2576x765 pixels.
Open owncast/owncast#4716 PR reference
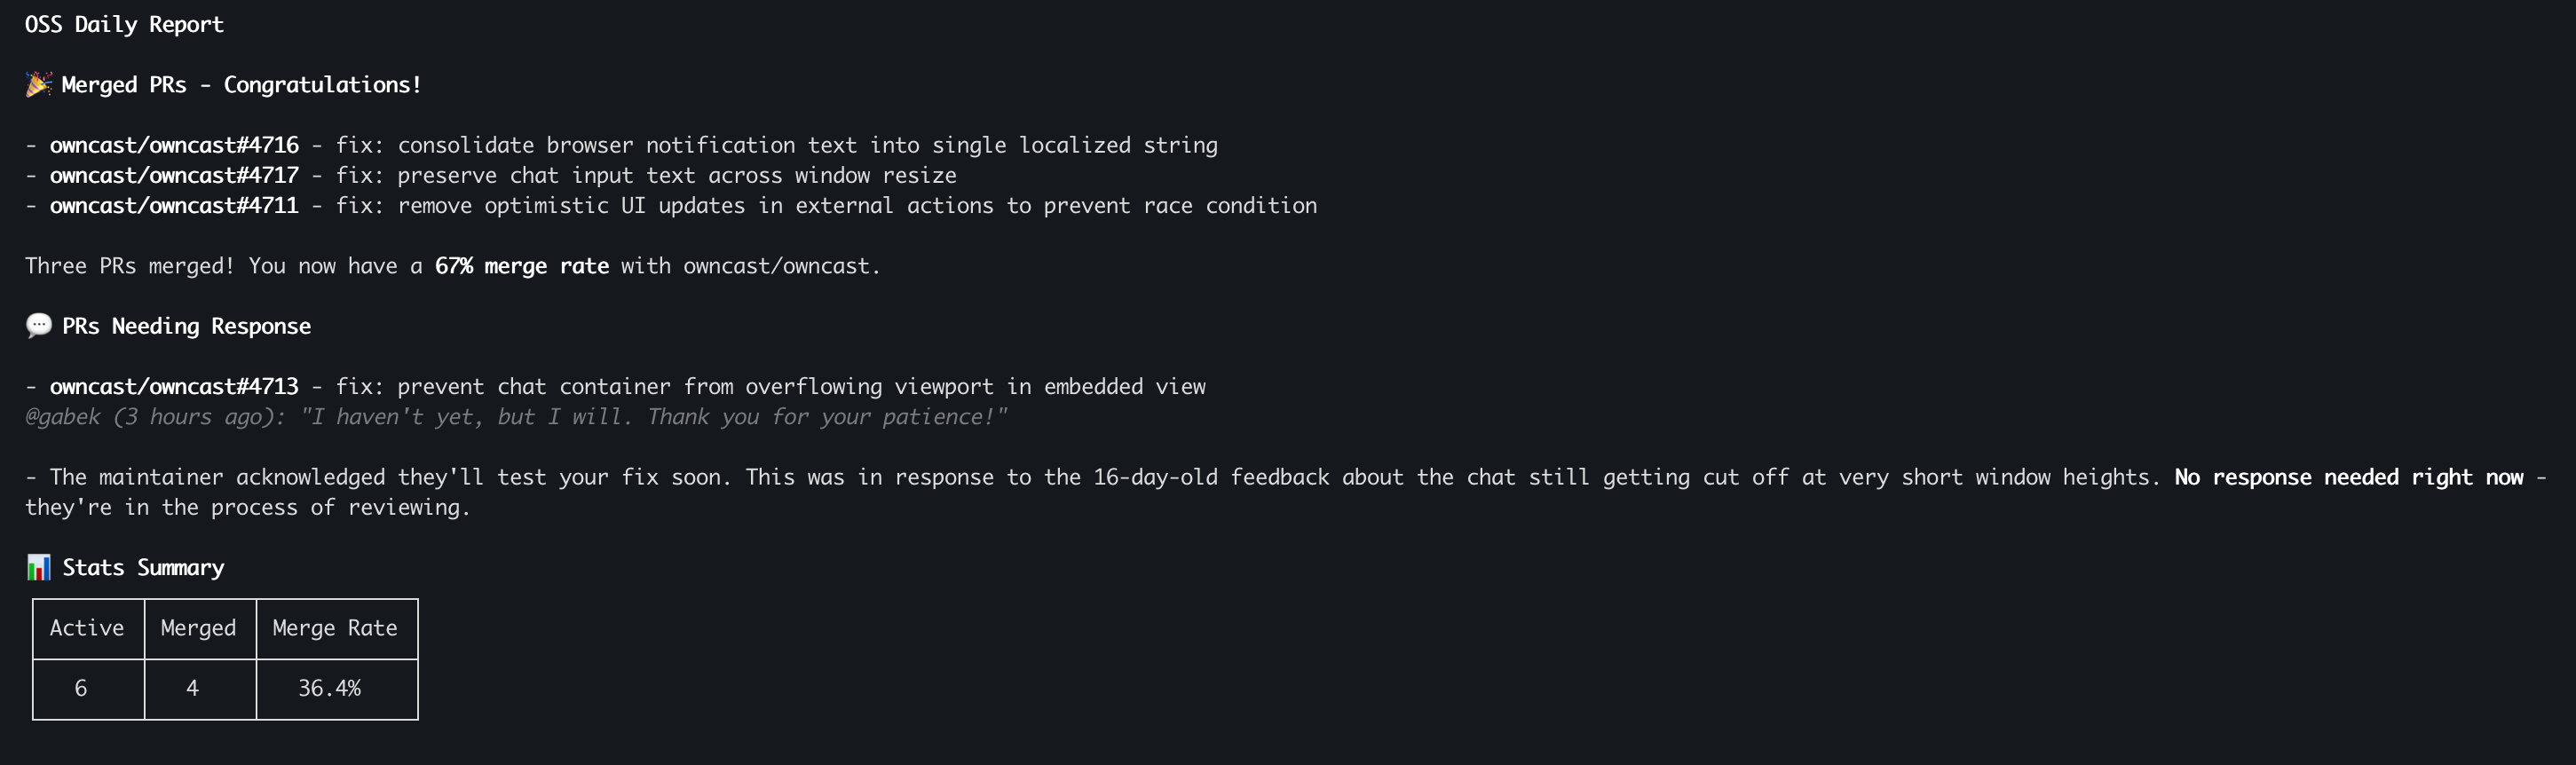point(174,145)
